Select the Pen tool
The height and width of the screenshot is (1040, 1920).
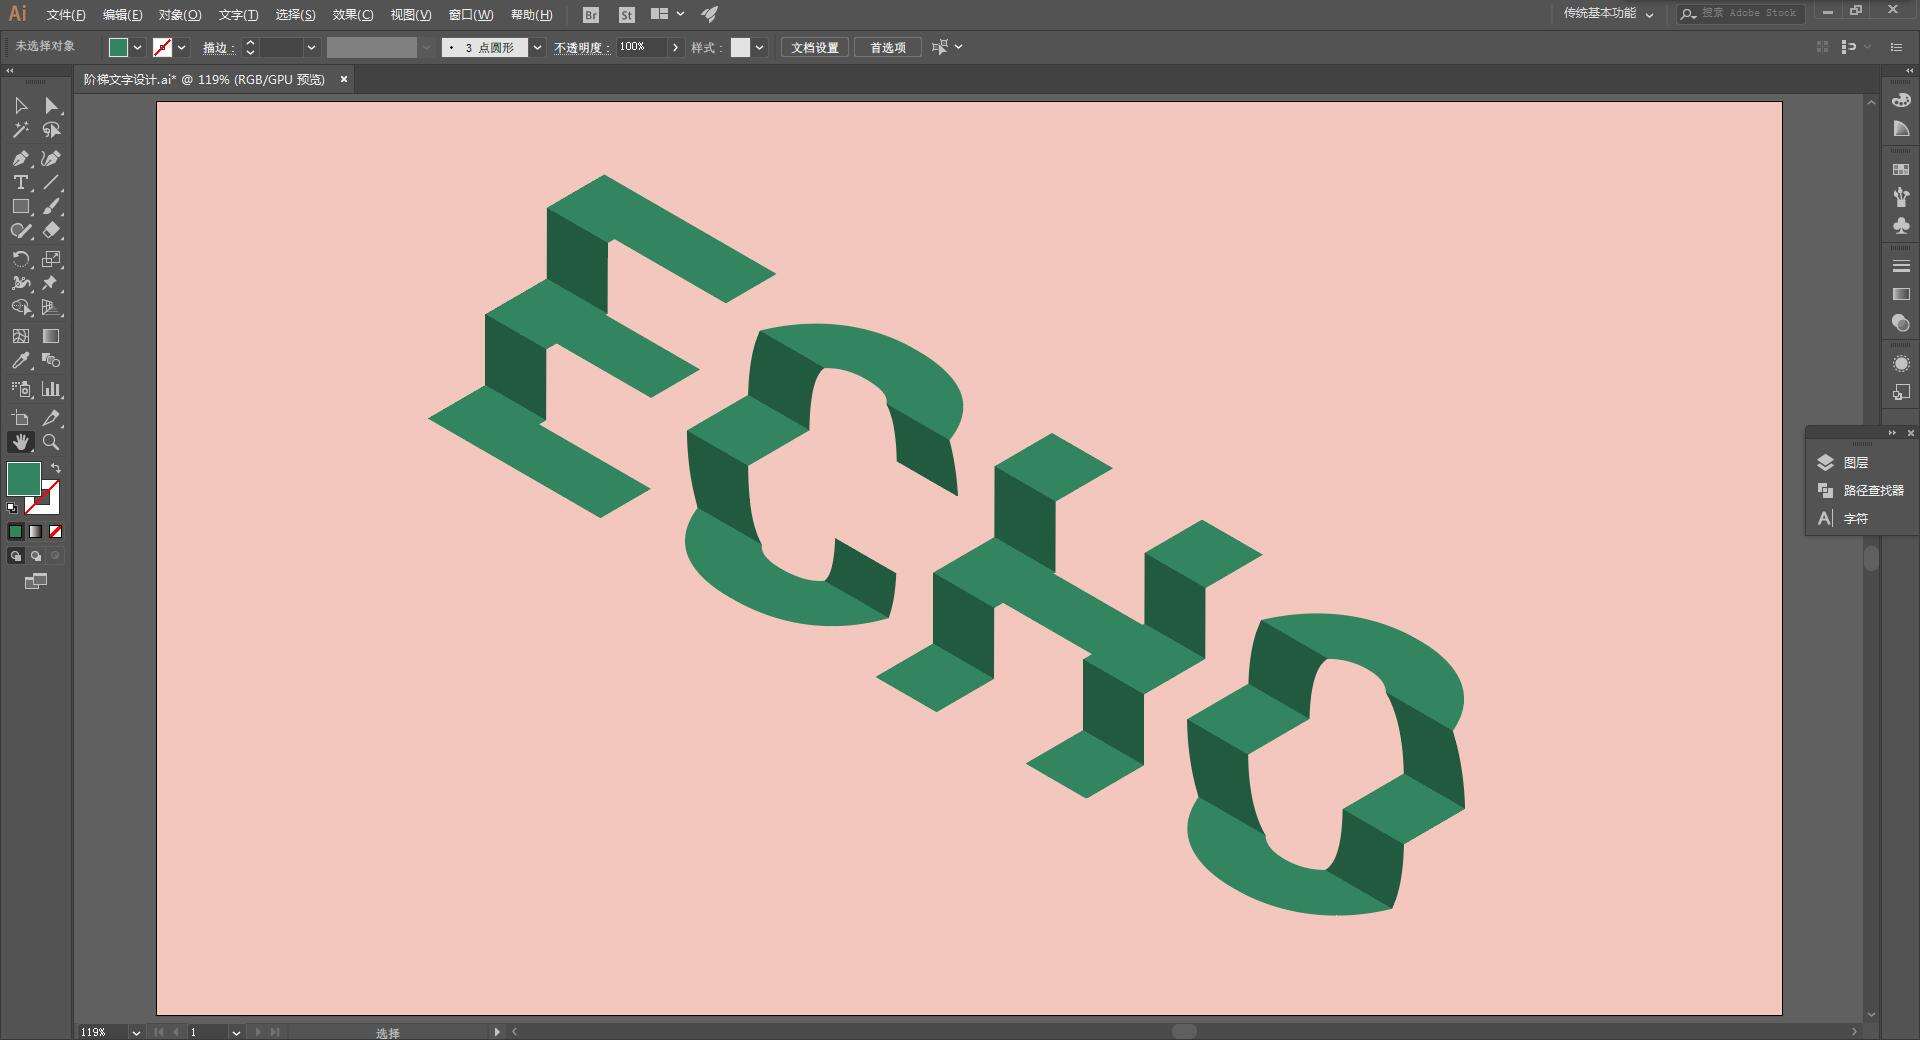point(20,158)
